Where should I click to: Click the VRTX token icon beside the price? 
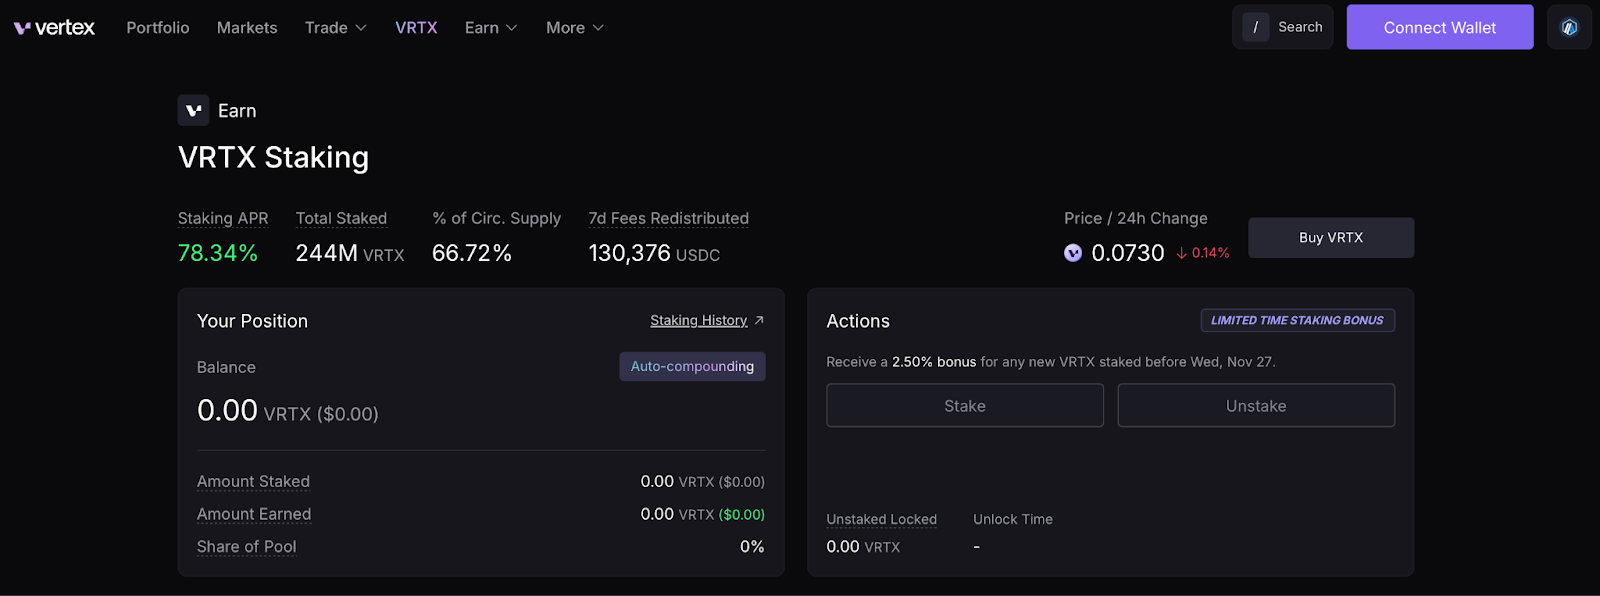1073,253
